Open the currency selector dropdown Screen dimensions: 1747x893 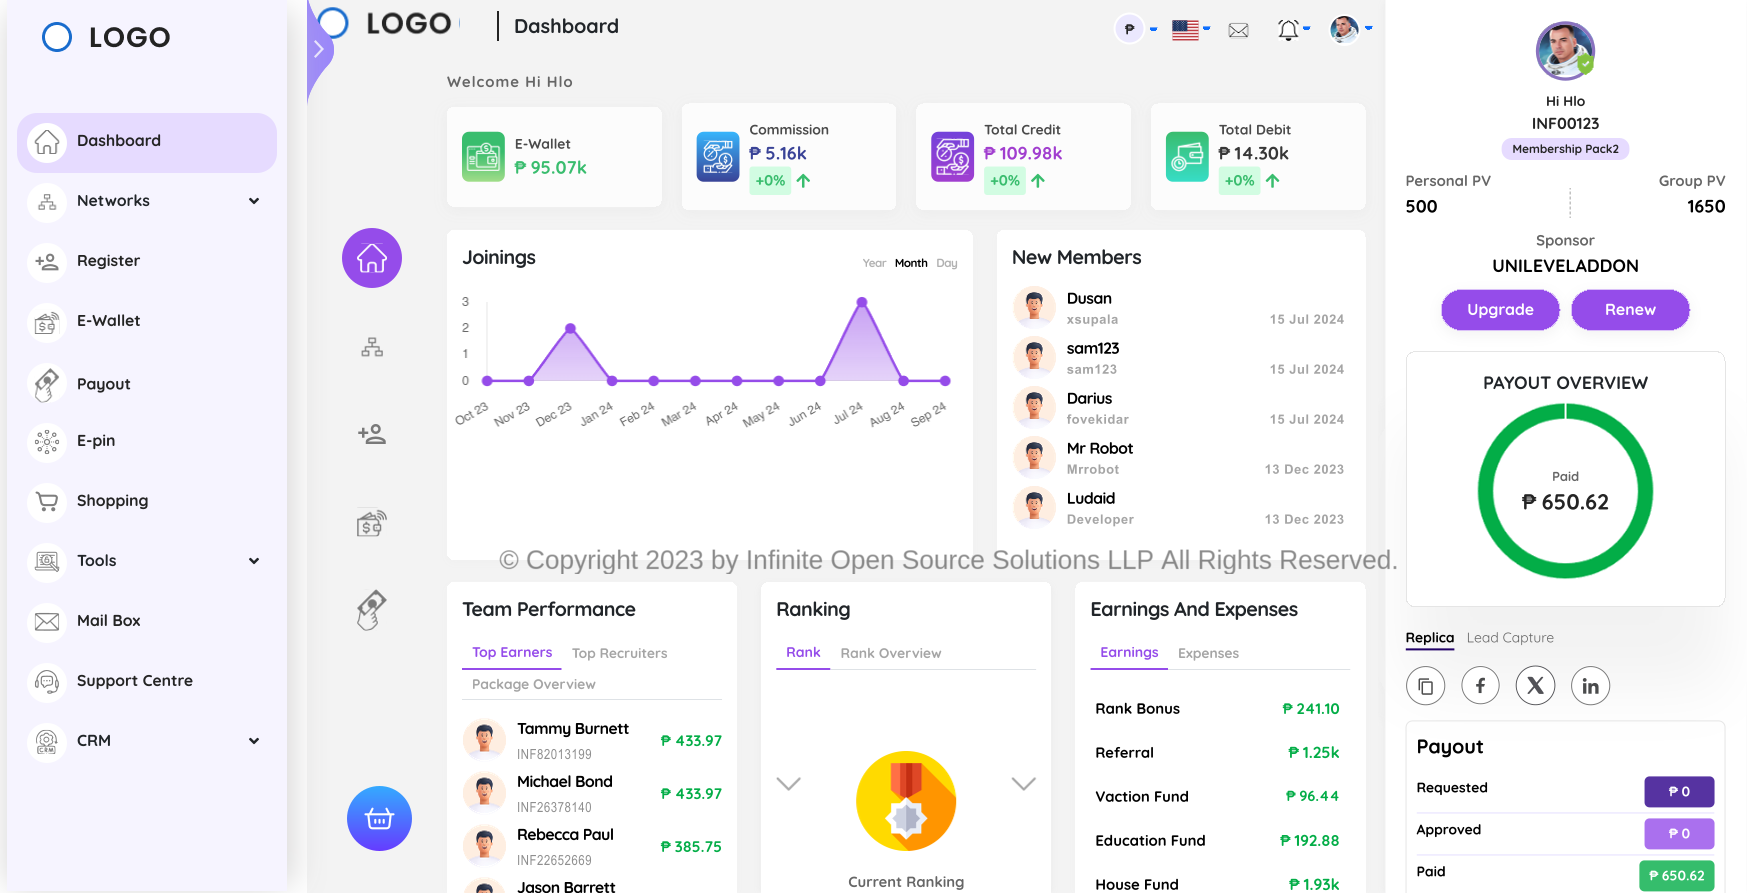coord(1137,29)
